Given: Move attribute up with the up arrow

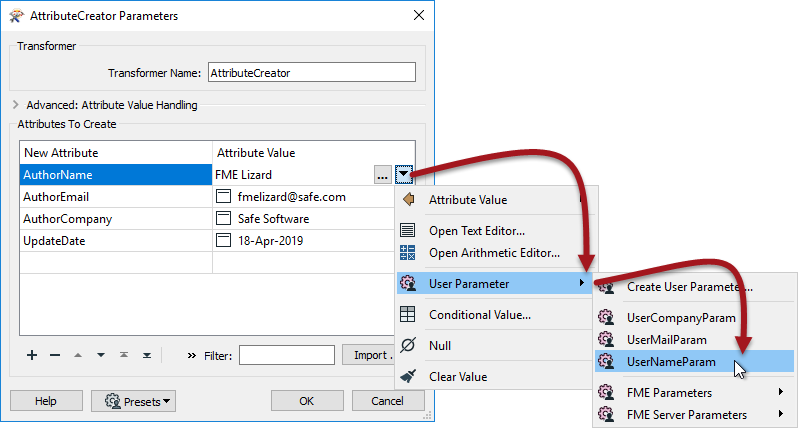Looking at the screenshot, I should tap(78, 355).
